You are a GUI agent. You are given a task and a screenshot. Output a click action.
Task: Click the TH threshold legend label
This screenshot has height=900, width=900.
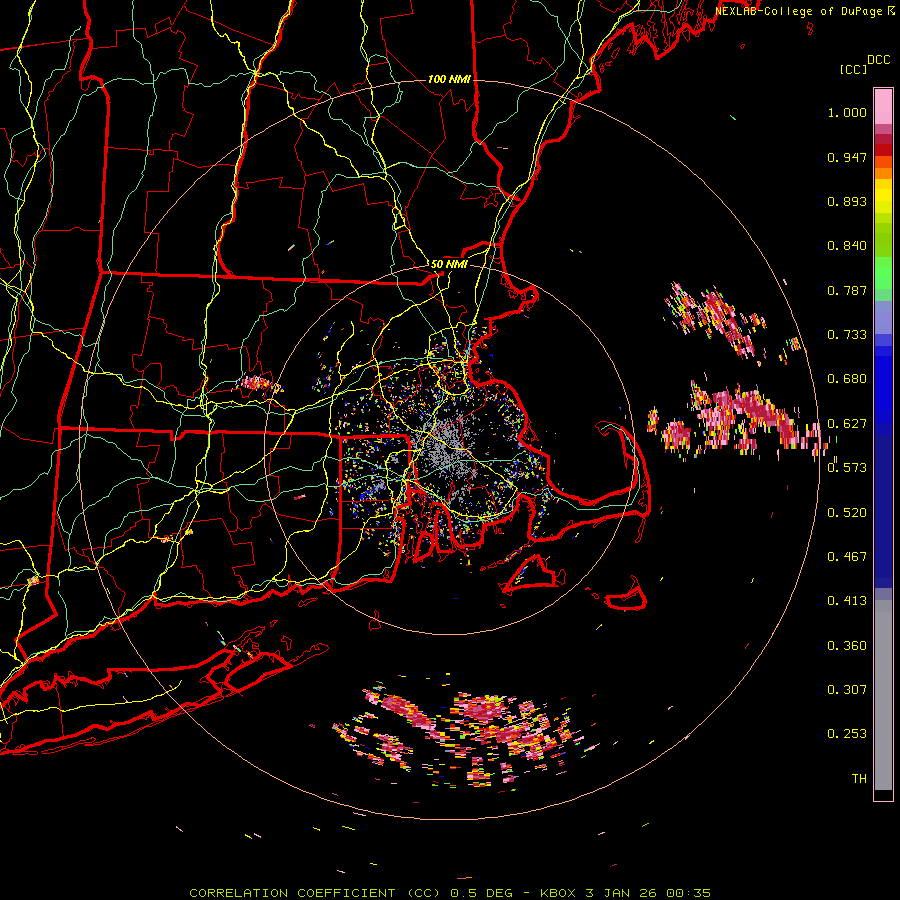[859, 779]
